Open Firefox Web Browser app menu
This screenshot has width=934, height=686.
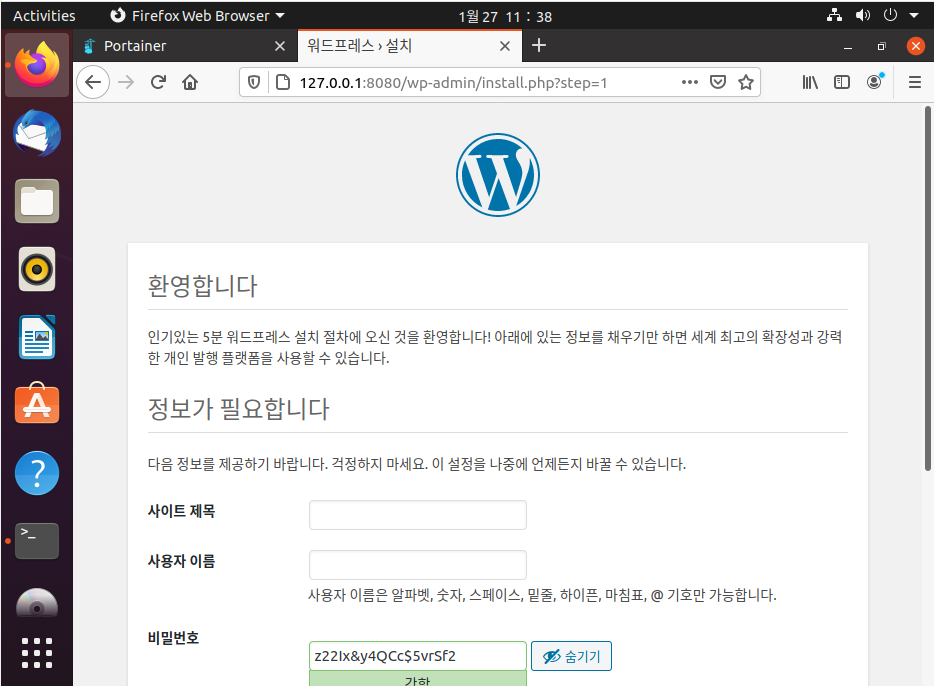198,15
